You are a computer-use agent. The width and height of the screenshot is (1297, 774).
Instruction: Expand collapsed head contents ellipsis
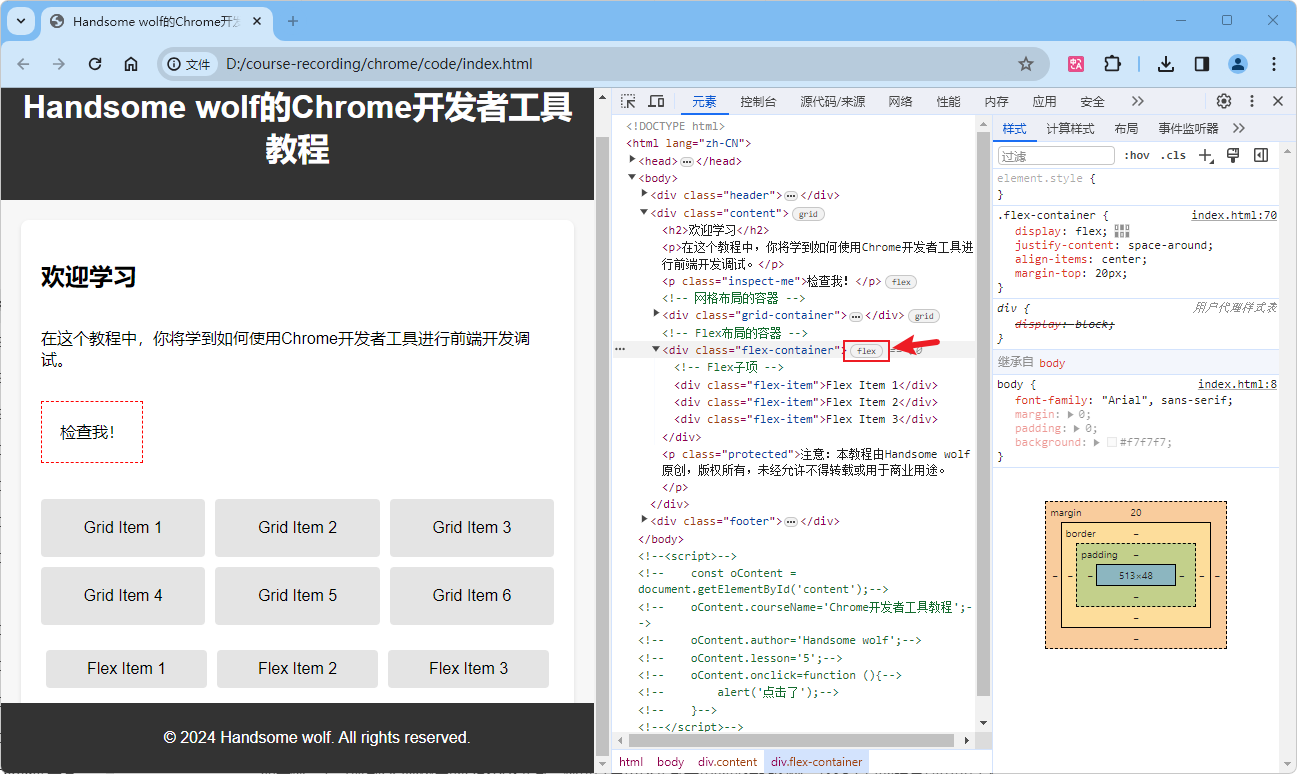click(x=687, y=161)
